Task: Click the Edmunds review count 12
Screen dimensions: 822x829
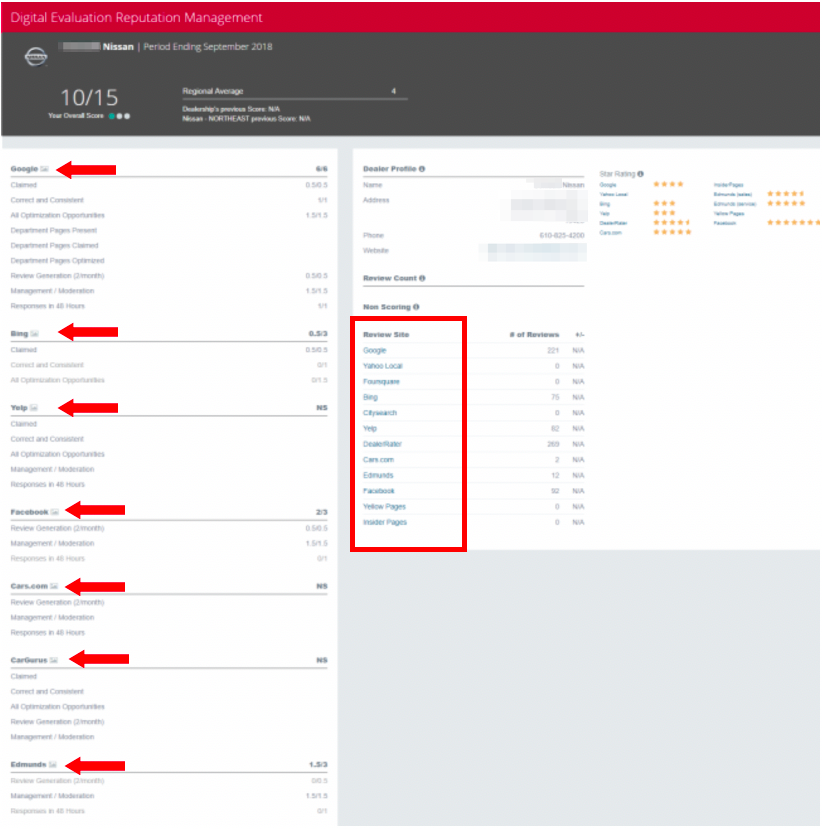Action: [555, 475]
